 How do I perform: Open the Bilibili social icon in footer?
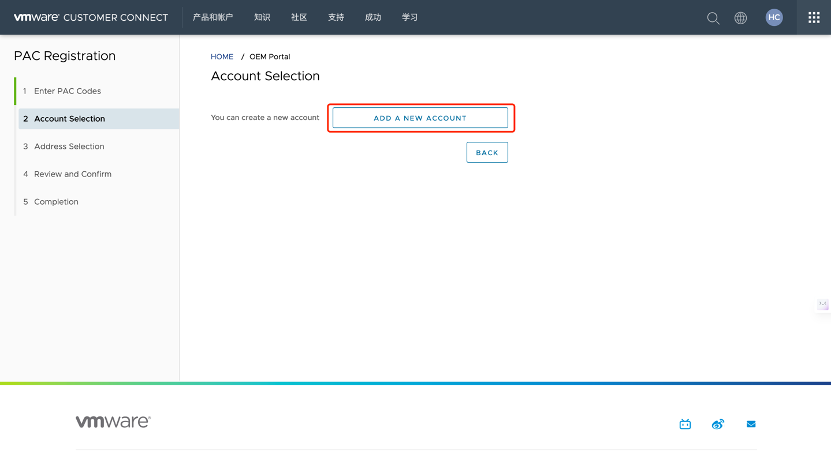[x=685, y=424]
